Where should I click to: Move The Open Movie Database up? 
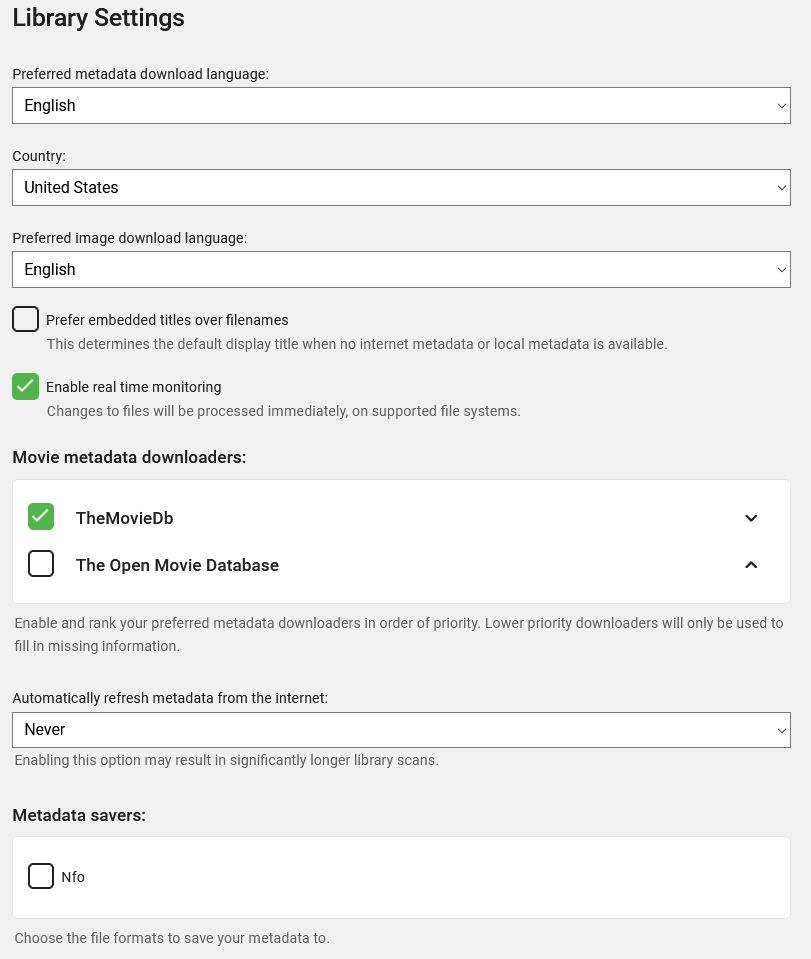[x=751, y=565]
